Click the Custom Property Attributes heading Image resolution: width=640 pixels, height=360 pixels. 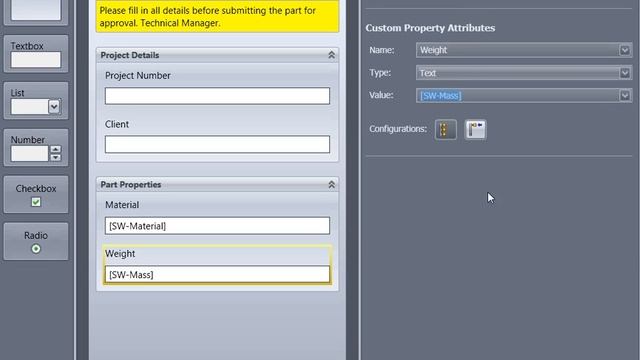(x=430, y=28)
